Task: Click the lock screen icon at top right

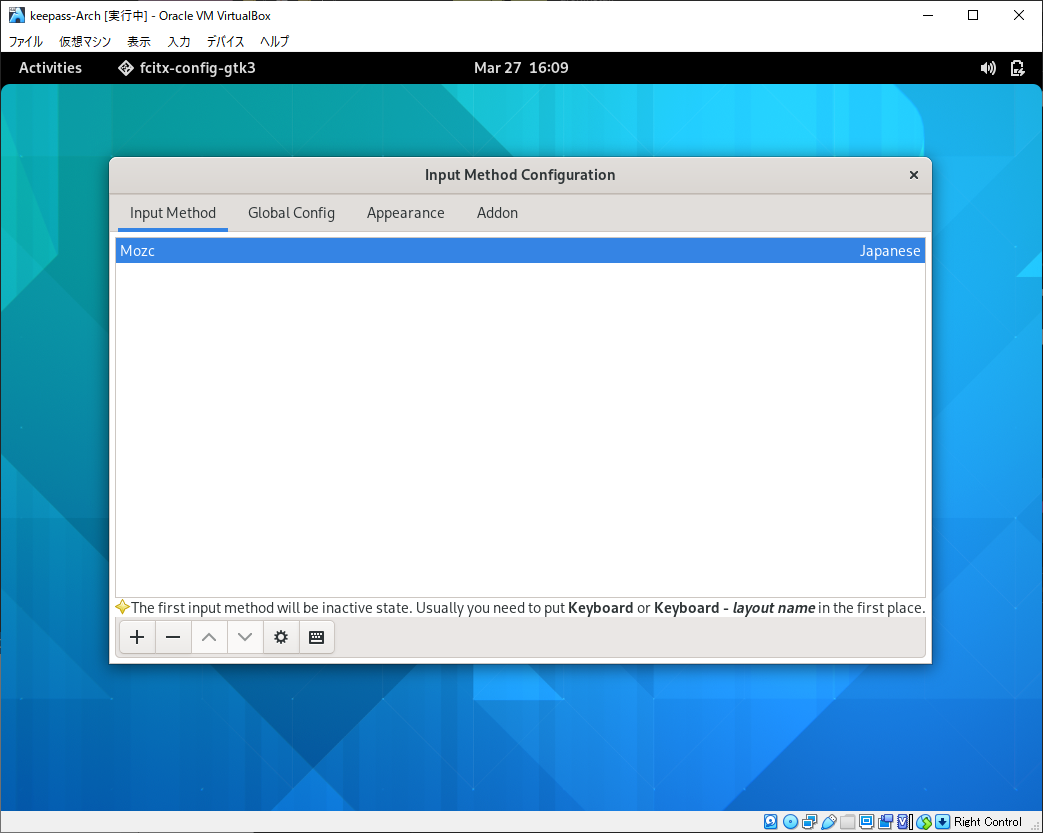Action: point(1018,68)
